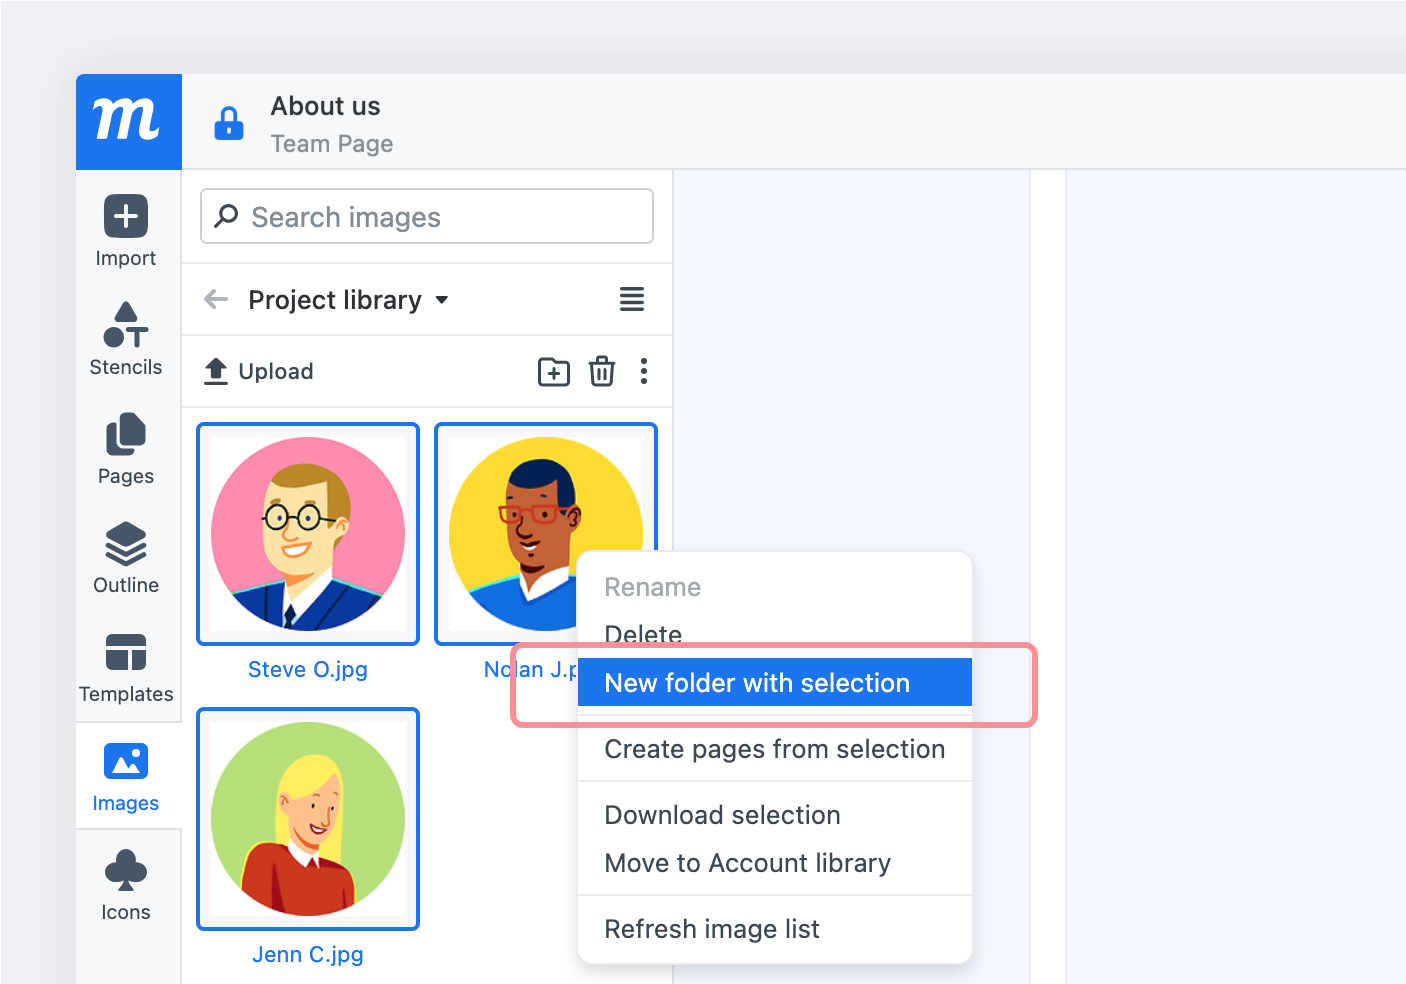The width and height of the screenshot is (1406, 984).
Task: Choose Delete in context menu
Action: 775,634
